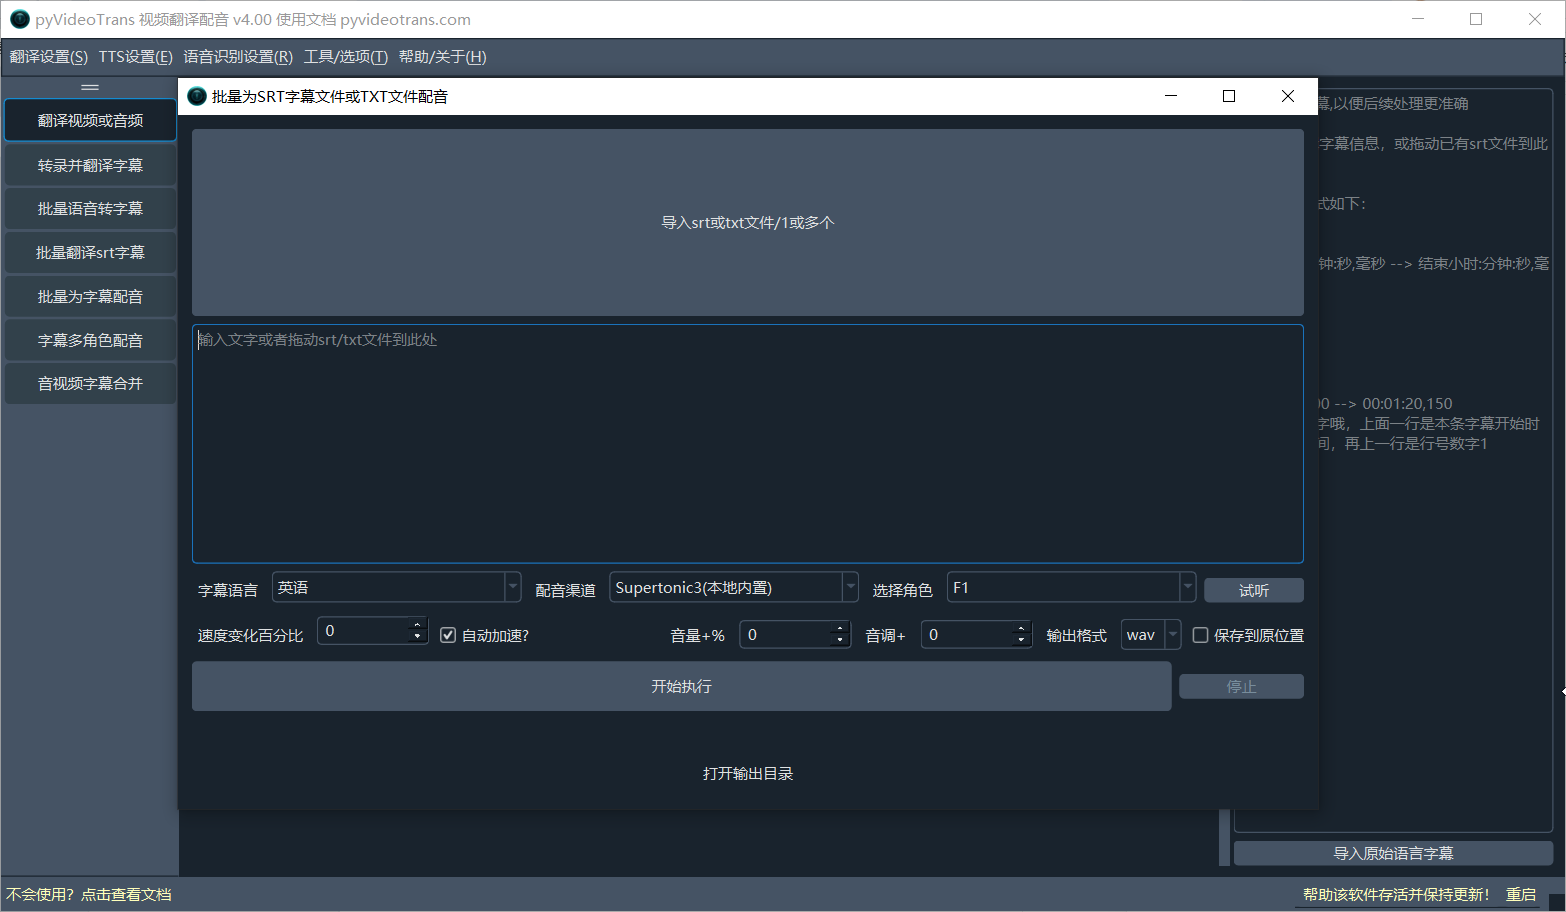The height and width of the screenshot is (912, 1566).
Task: Open the TTS设置(E) menu
Action: point(135,57)
